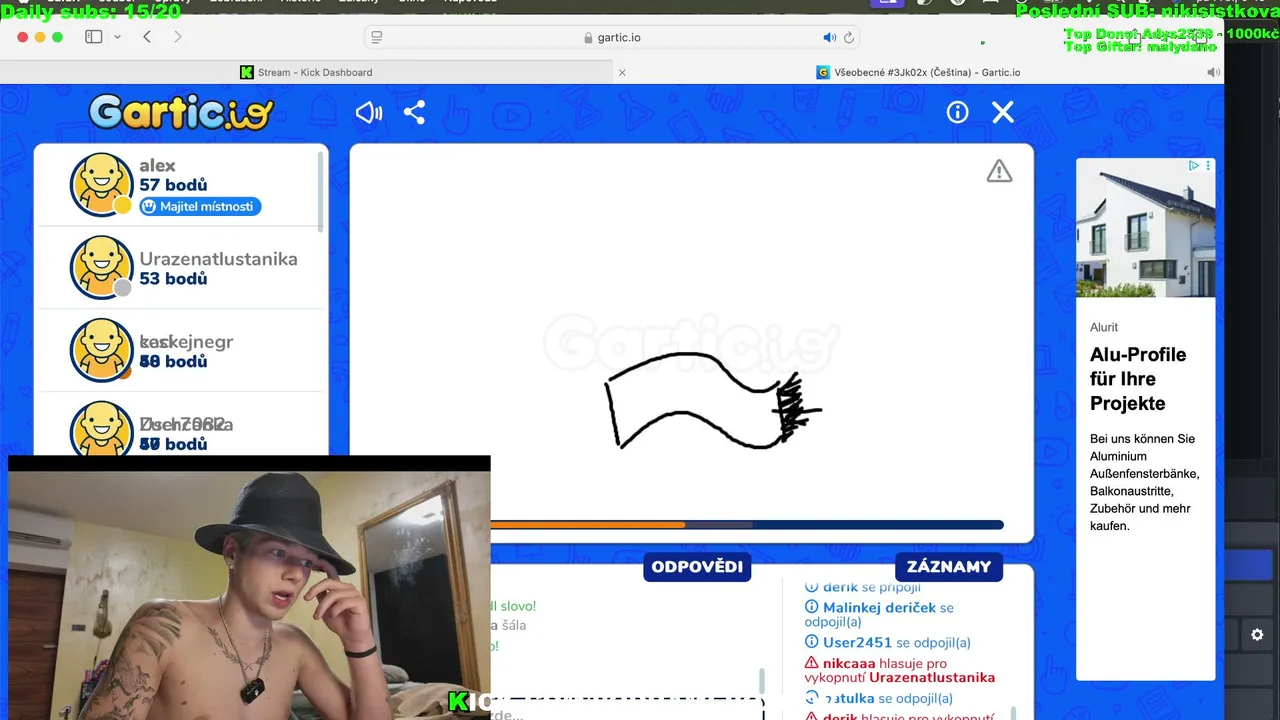Image resolution: width=1280 pixels, height=720 pixels.
Task: Click the player list scrollbar
Action: tap(322, 190)
